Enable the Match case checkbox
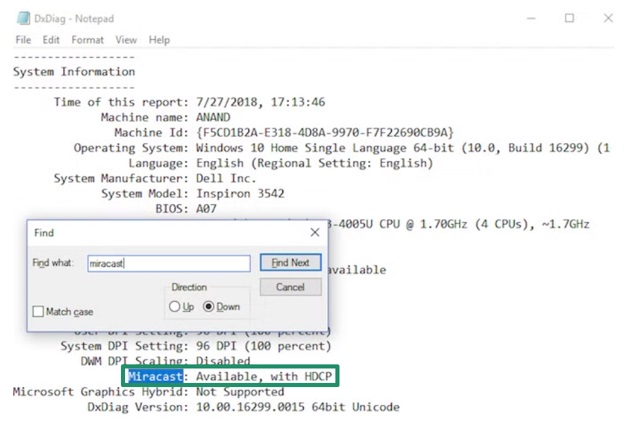624x440 pixels. (38, 312)
